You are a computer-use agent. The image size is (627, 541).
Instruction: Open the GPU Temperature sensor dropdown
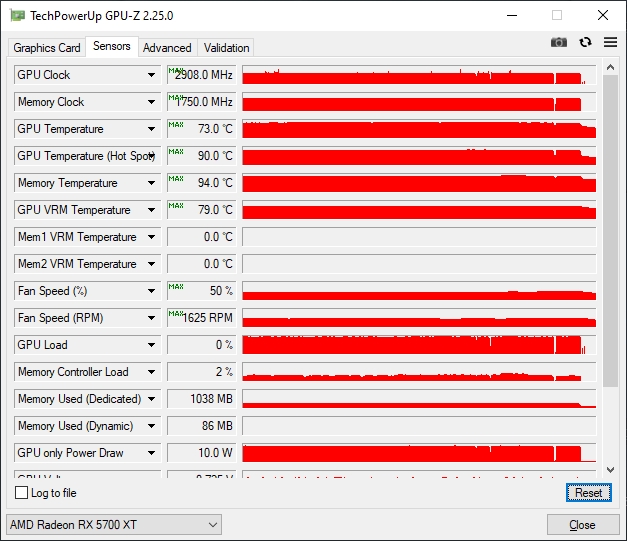(151, 129)
